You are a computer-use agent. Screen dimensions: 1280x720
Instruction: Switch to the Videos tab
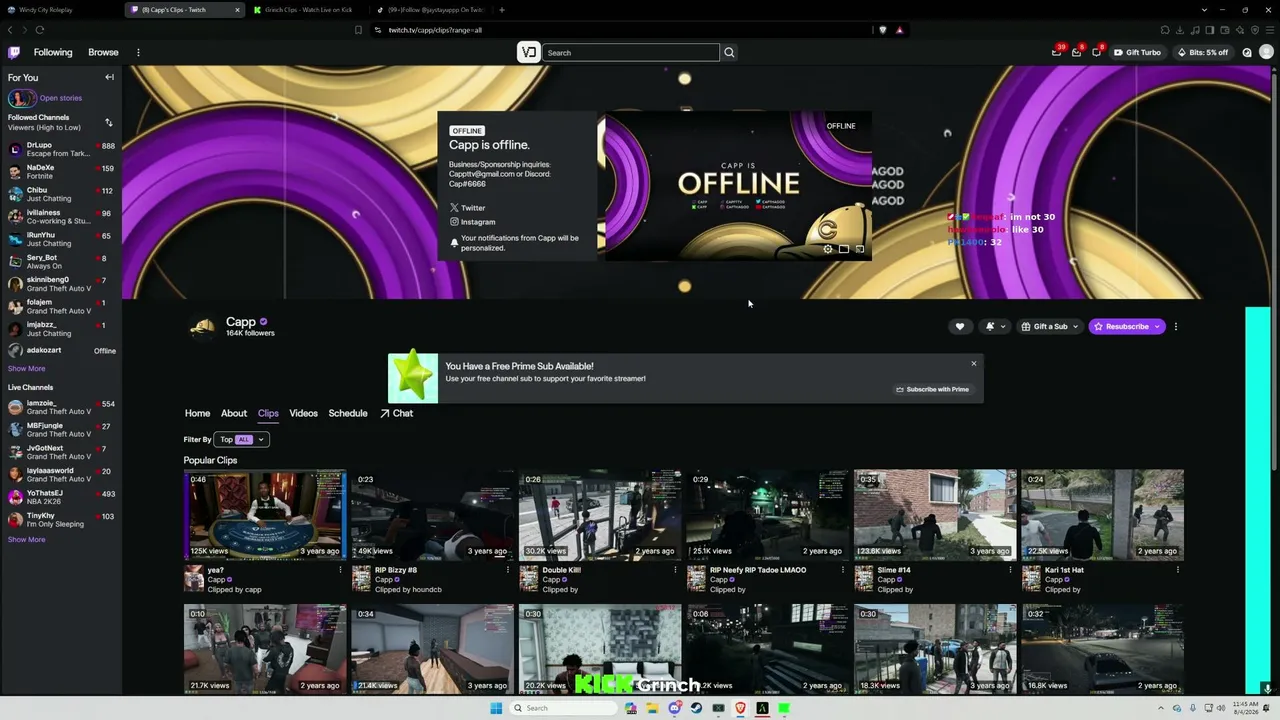pos(303,413)
